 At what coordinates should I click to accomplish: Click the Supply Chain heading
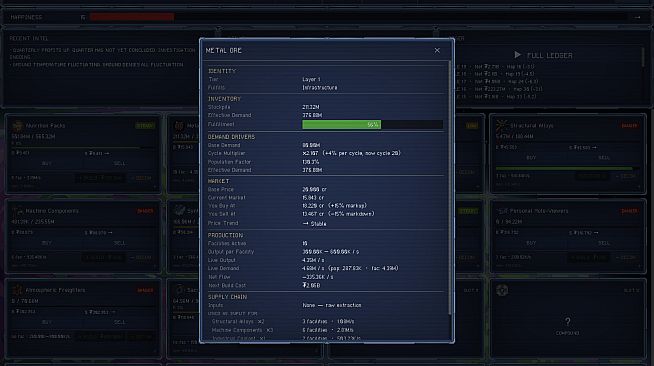227,297
